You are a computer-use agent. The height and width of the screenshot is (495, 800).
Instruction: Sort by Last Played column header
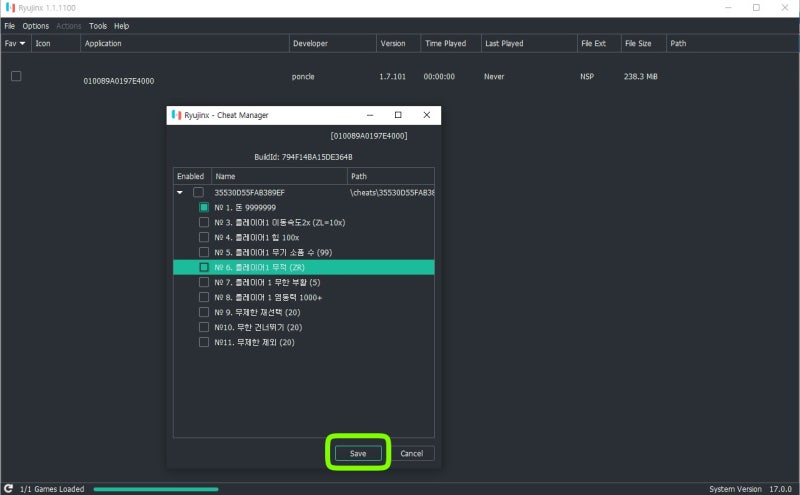coord(529,43)
